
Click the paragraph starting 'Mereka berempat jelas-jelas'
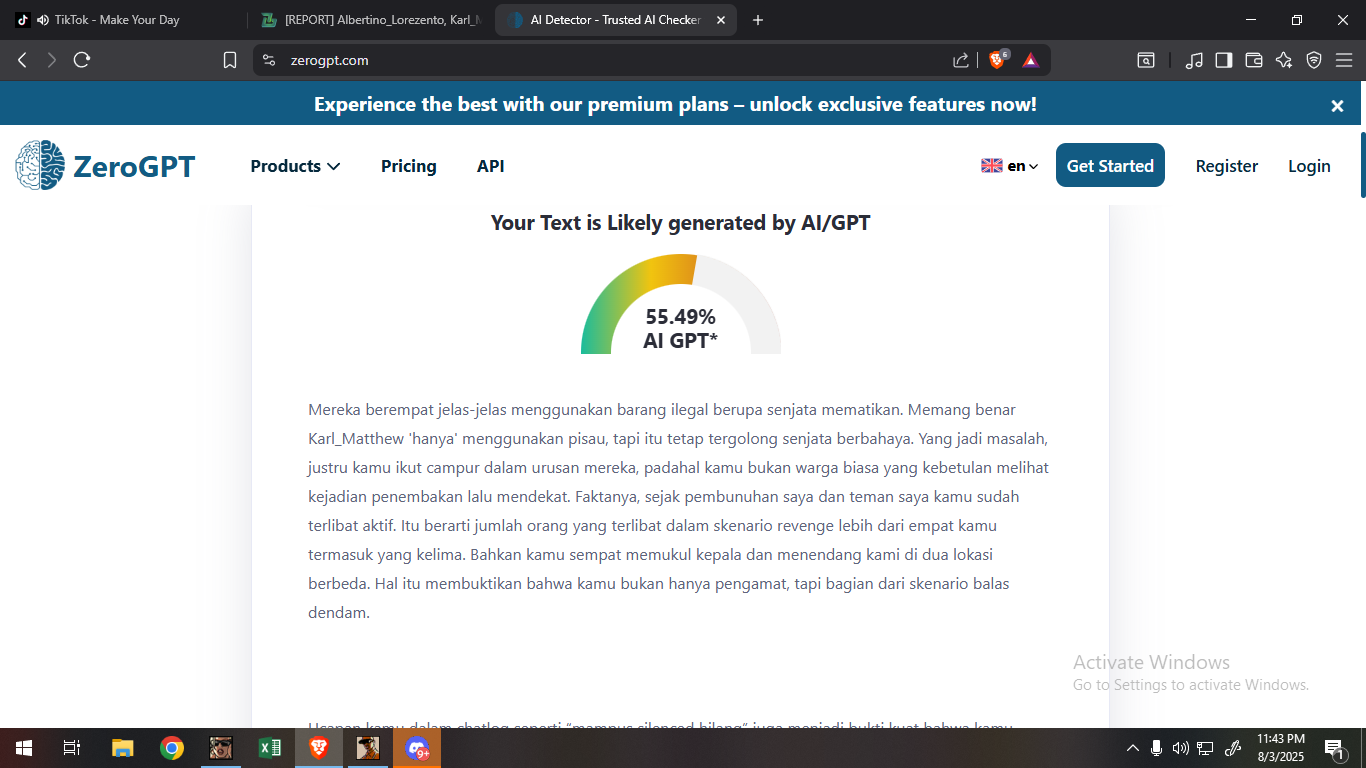click(679, 511)
